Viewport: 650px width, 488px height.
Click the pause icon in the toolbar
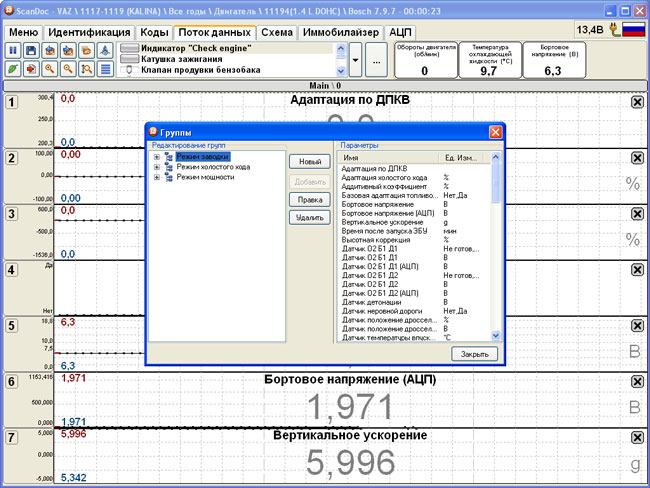14,50
